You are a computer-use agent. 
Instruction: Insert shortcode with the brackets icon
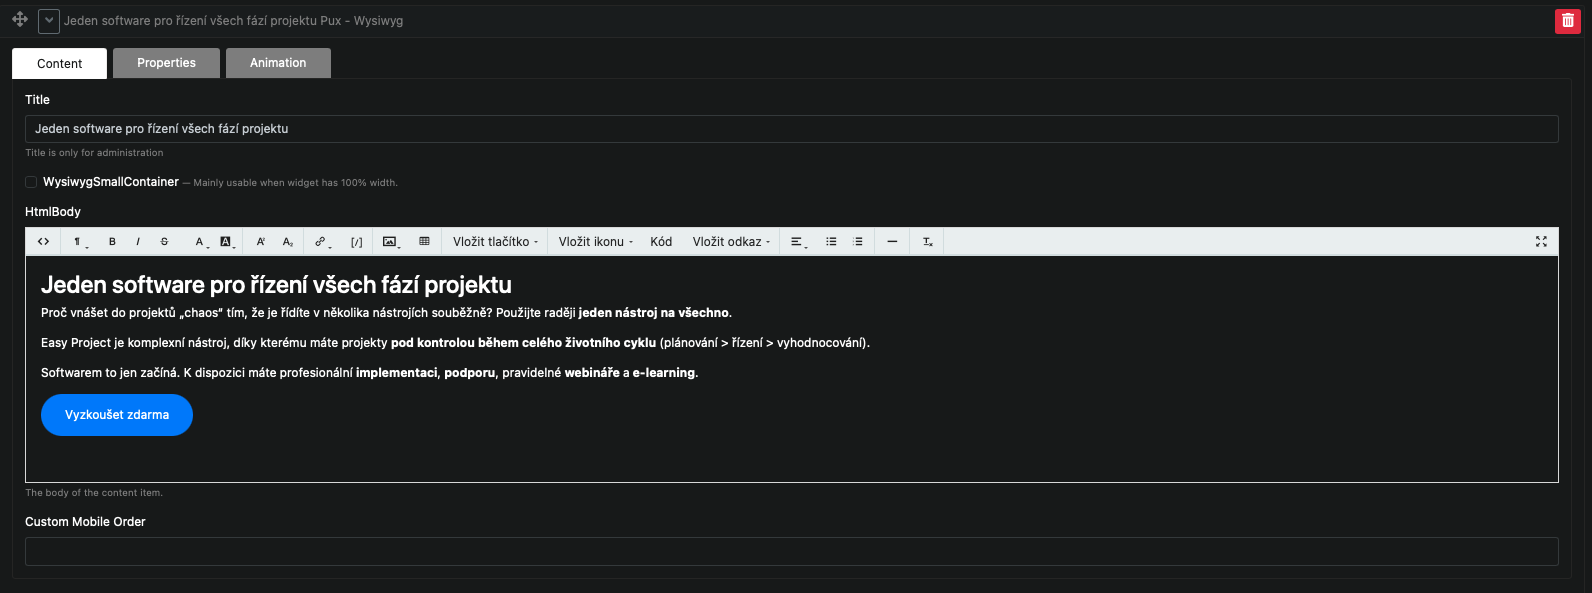tap(356, 242)
